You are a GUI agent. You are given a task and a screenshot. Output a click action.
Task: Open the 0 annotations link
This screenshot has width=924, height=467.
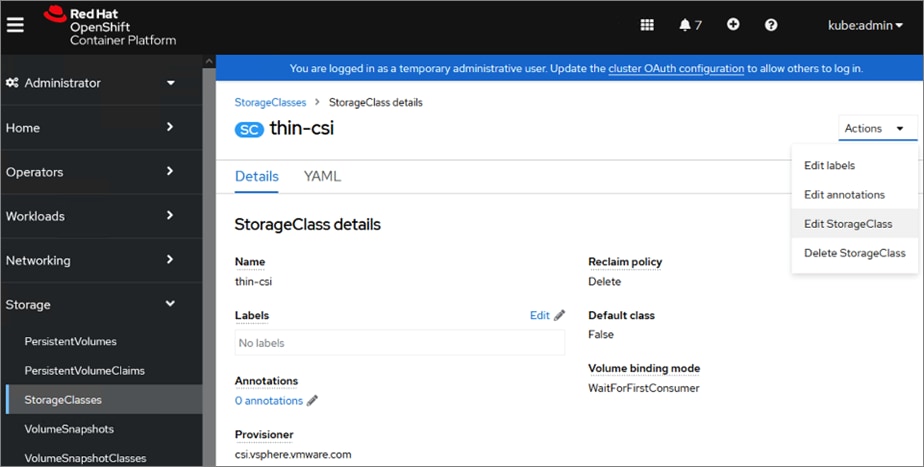coord(269,401)
